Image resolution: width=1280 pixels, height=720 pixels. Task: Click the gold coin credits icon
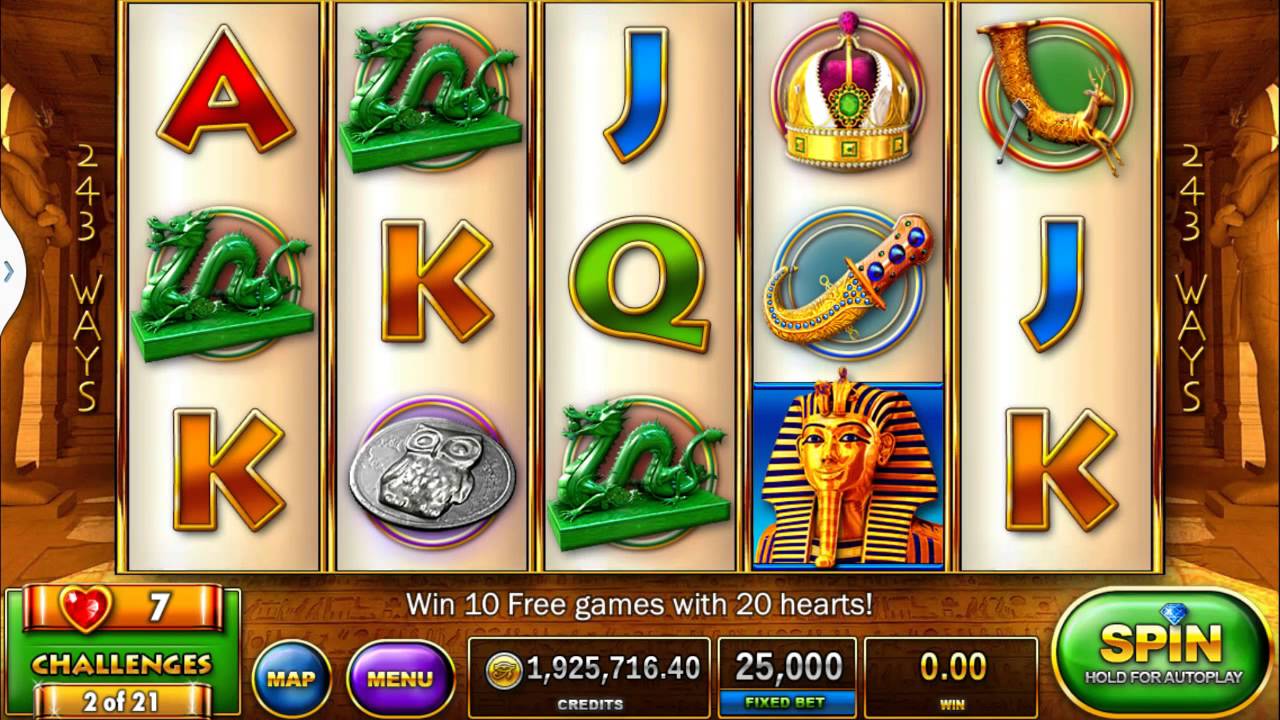pyautogui.click(x=504, y=670)
